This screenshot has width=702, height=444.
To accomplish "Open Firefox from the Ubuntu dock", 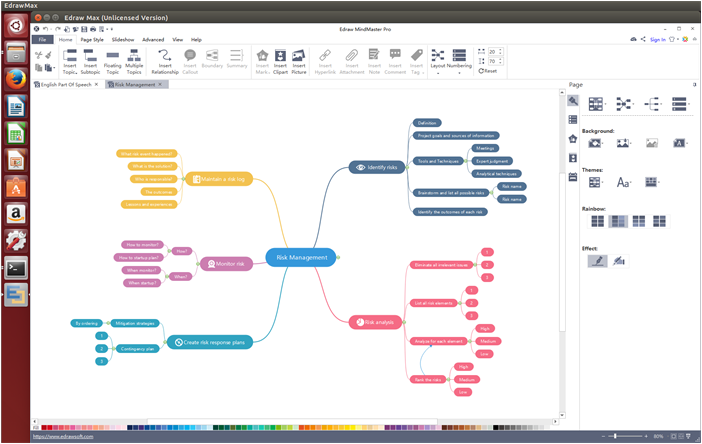I will pos(16,80).
